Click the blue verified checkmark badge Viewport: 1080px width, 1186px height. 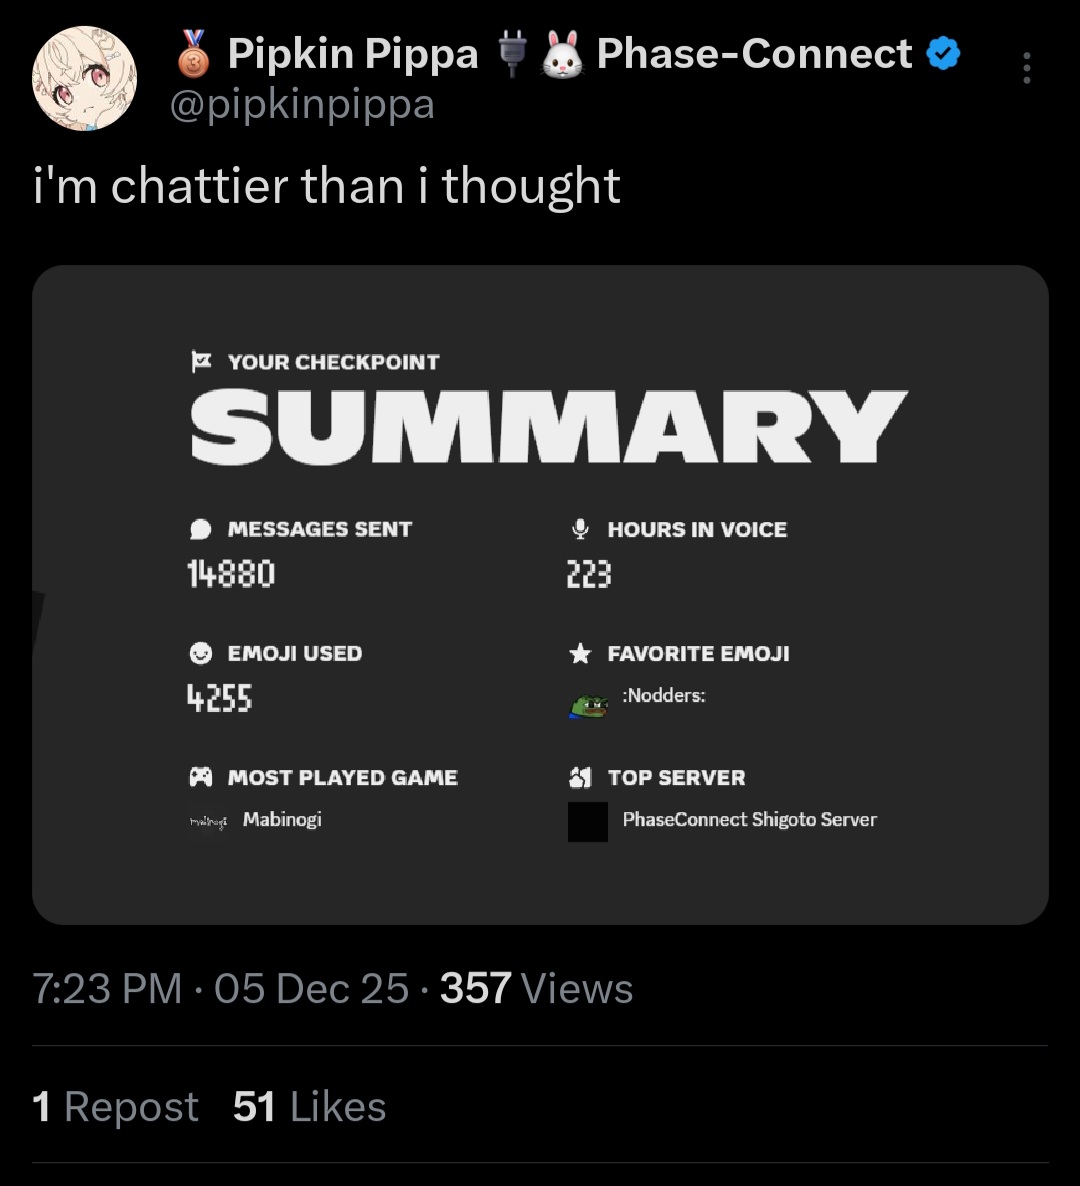coord(943,54)
